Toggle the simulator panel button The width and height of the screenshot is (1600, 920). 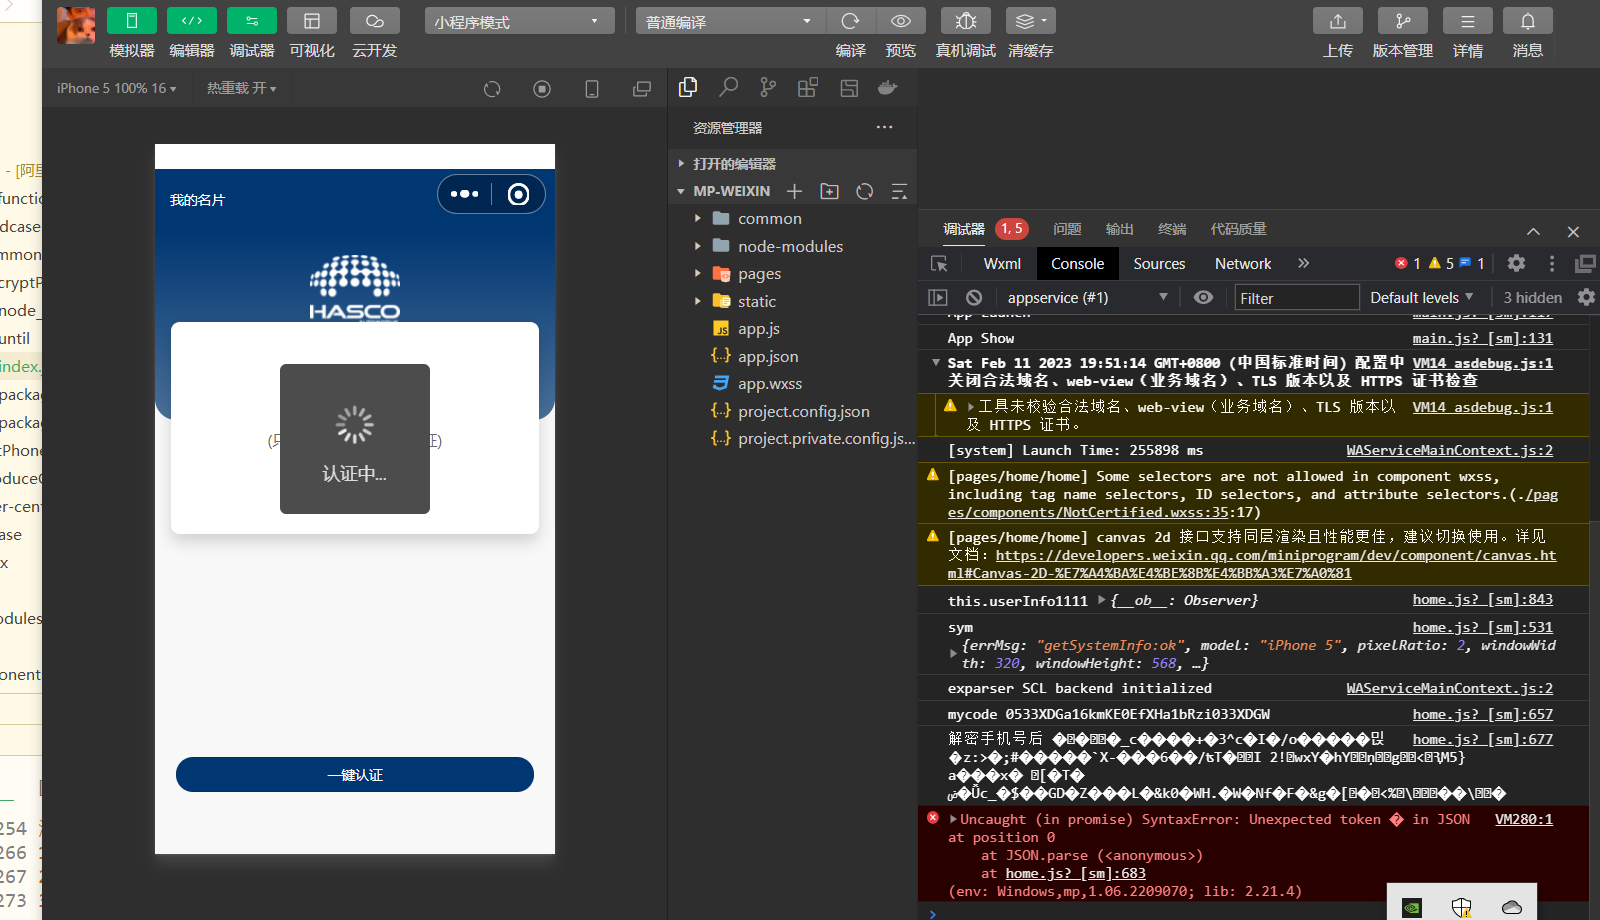tap(131, 21)
